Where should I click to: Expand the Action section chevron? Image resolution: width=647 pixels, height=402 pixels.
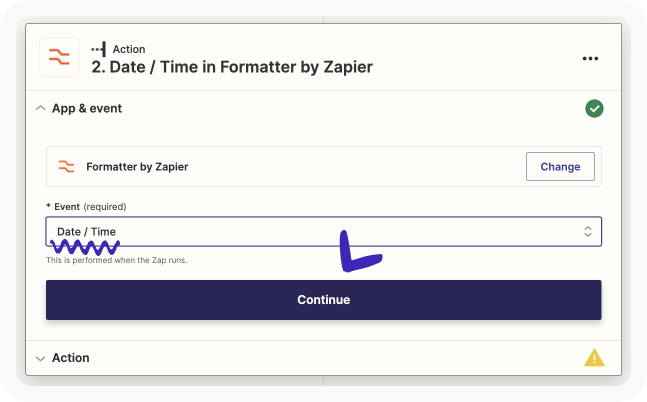(x=40, y=358)
